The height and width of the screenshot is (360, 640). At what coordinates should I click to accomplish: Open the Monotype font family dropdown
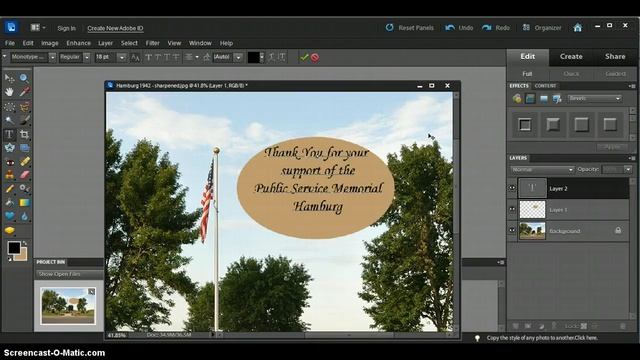(x=52, y=58)
